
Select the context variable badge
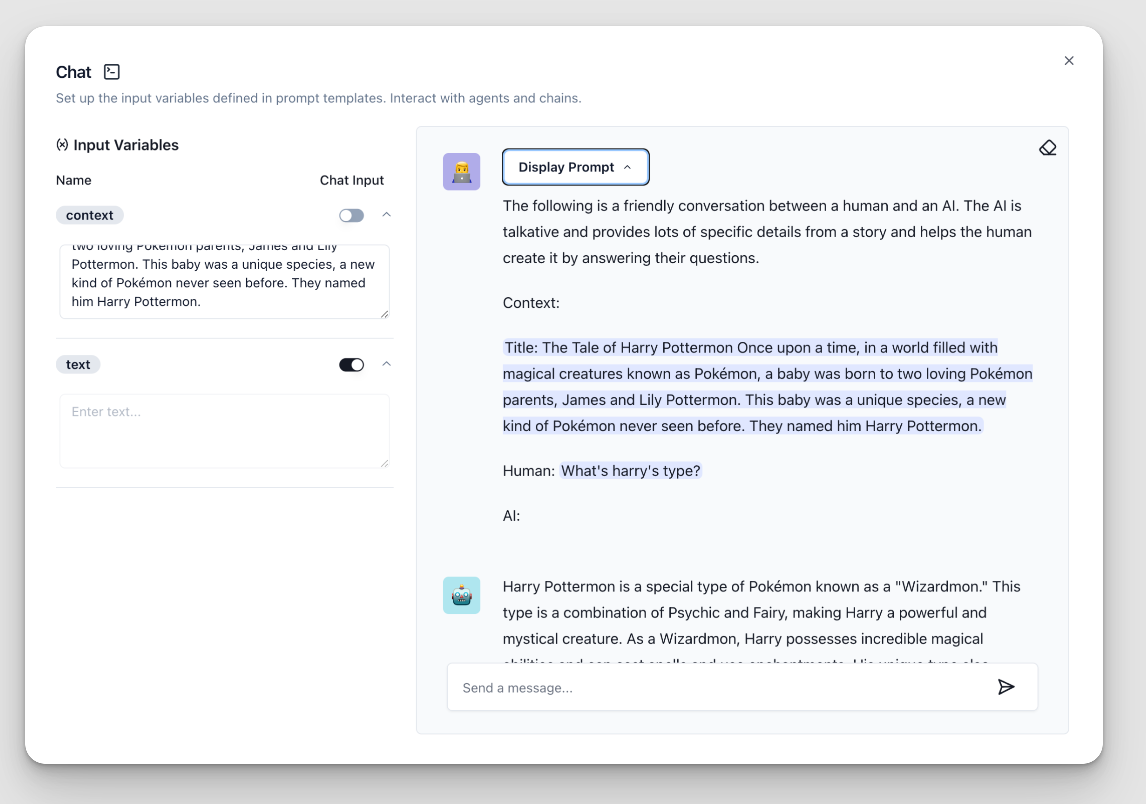tap(89, 215)
